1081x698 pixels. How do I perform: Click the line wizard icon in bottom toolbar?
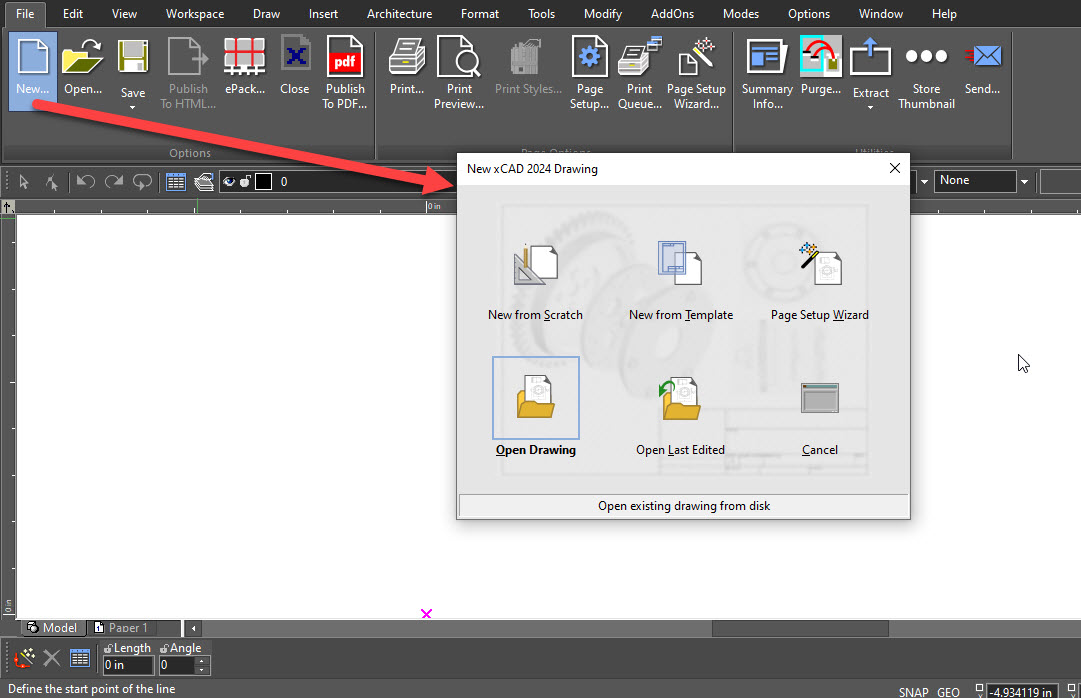(25, 658)
